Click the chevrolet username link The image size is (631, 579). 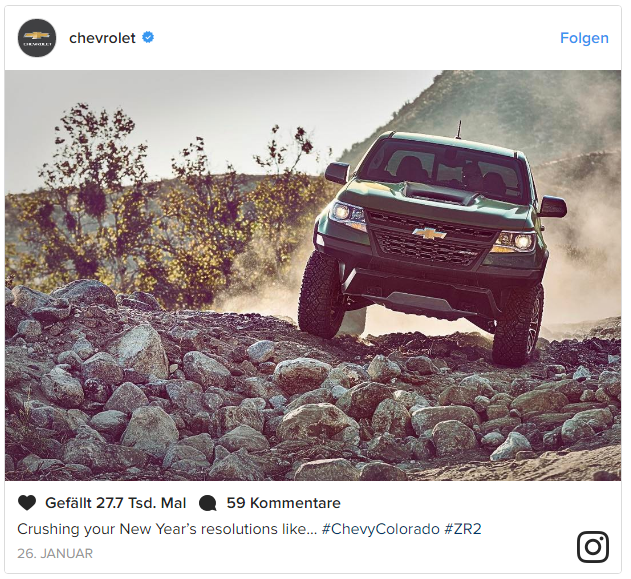(102, 38)
